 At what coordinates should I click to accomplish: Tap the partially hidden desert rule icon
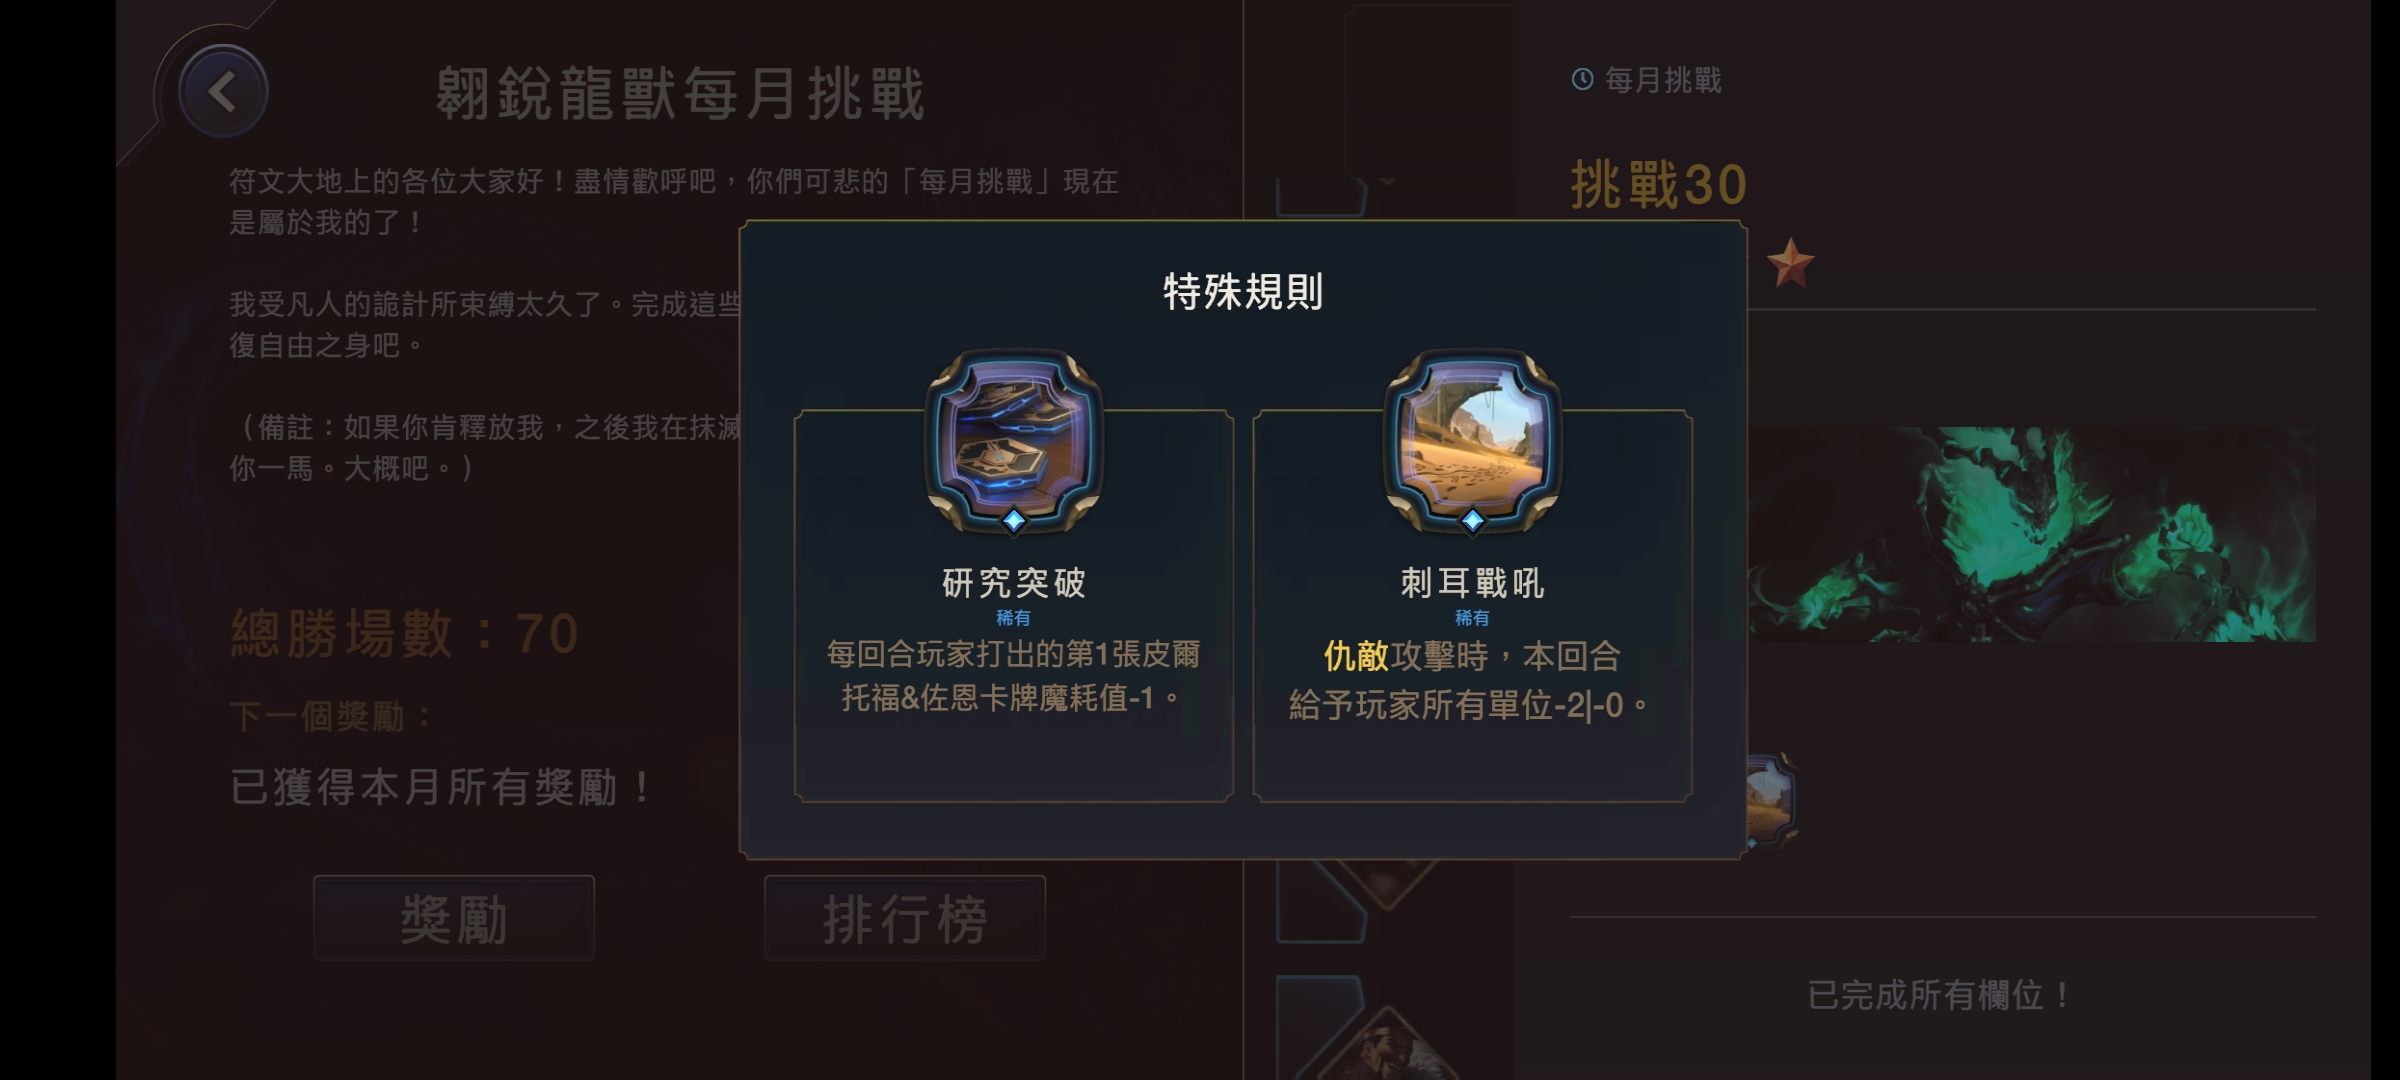click(x=1772, y=799)
